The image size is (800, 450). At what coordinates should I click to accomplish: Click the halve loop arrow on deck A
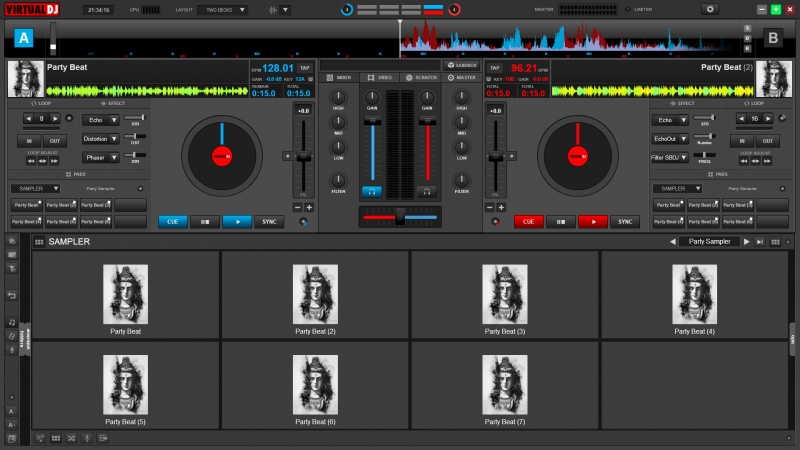coord(28,119)
